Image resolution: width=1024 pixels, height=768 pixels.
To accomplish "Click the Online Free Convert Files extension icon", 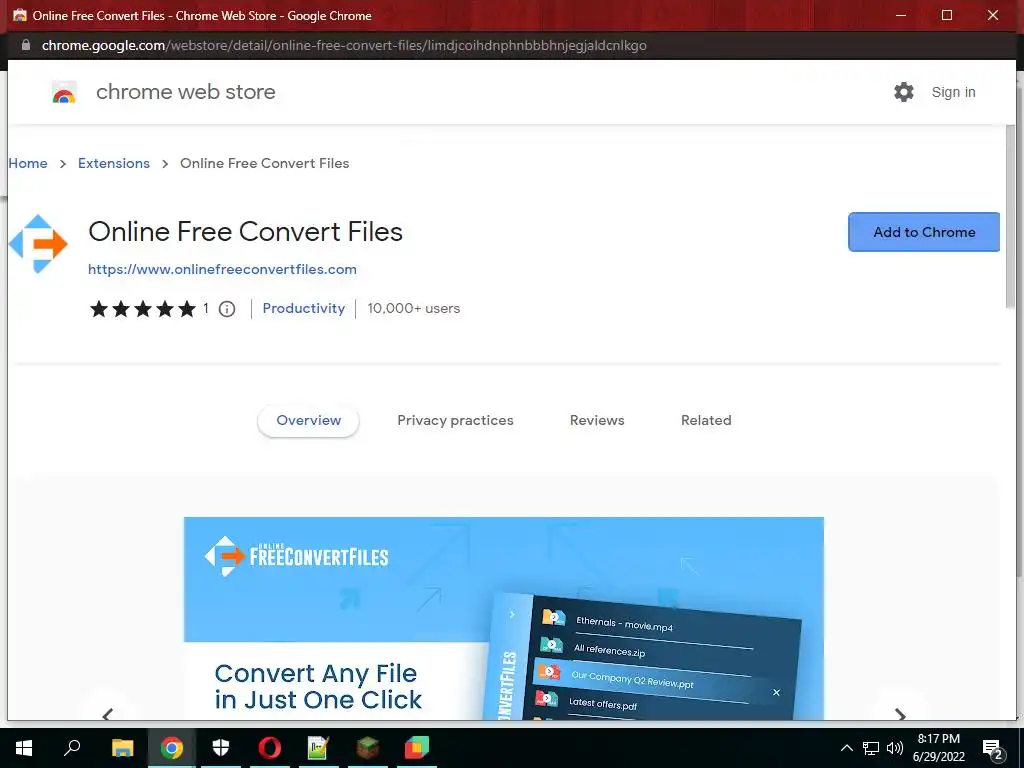I will coord(38,244).
